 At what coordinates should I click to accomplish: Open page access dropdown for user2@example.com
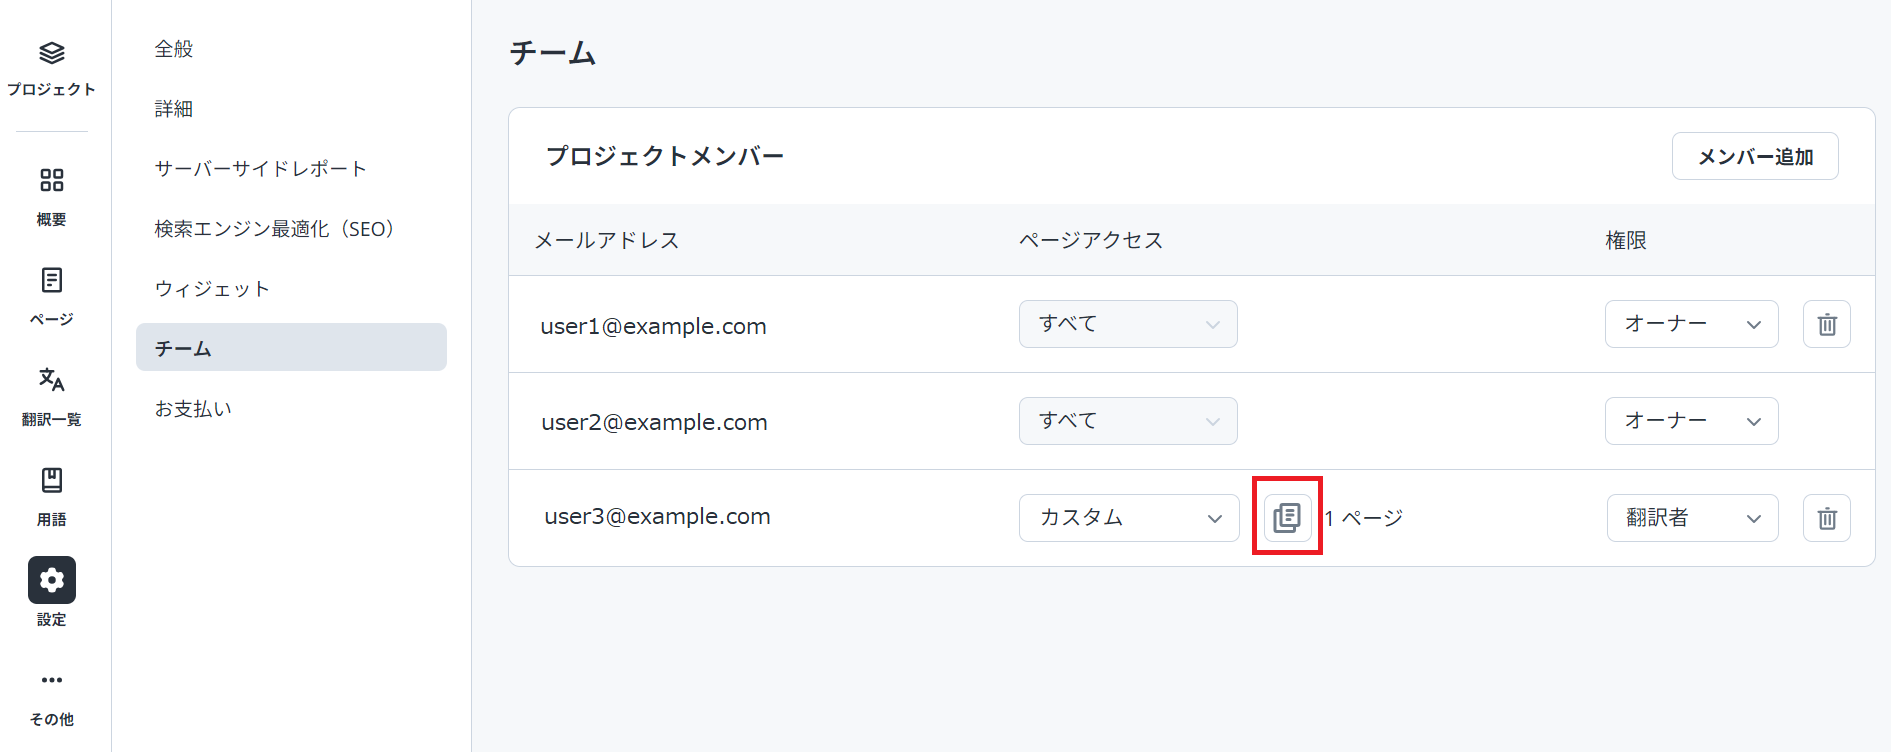tap(1128, 421)
